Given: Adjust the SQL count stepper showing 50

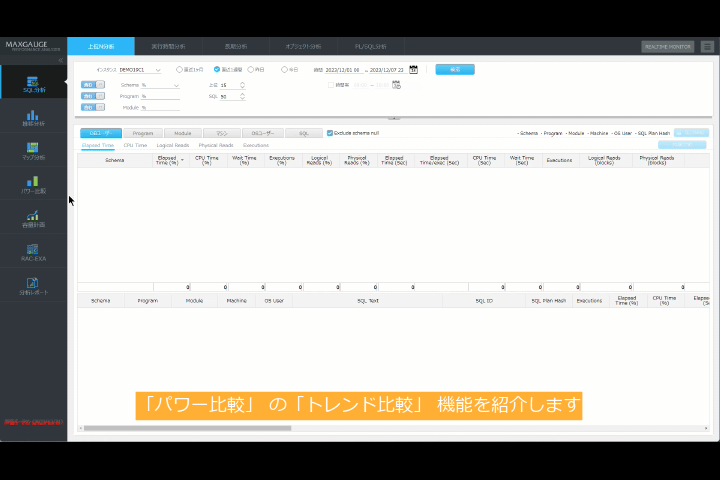Looking at the screenshot, I should (242, 96).
